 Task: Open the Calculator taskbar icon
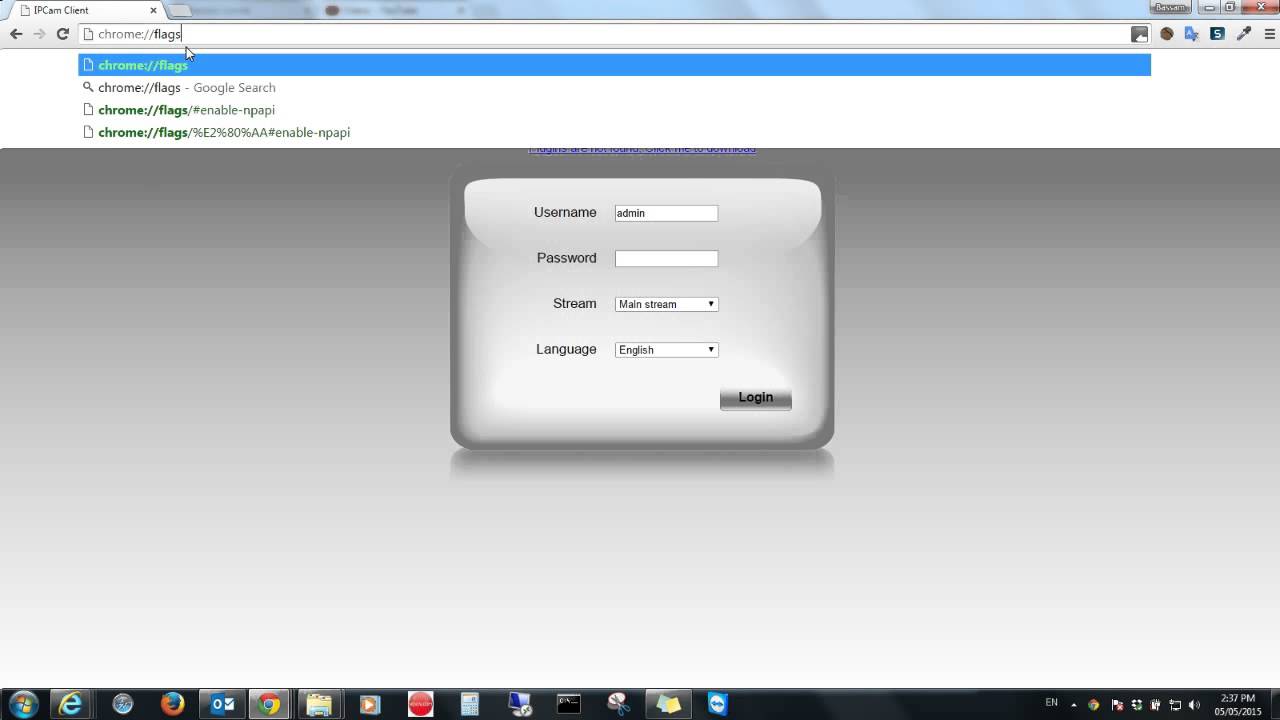(x=469, y=704)
